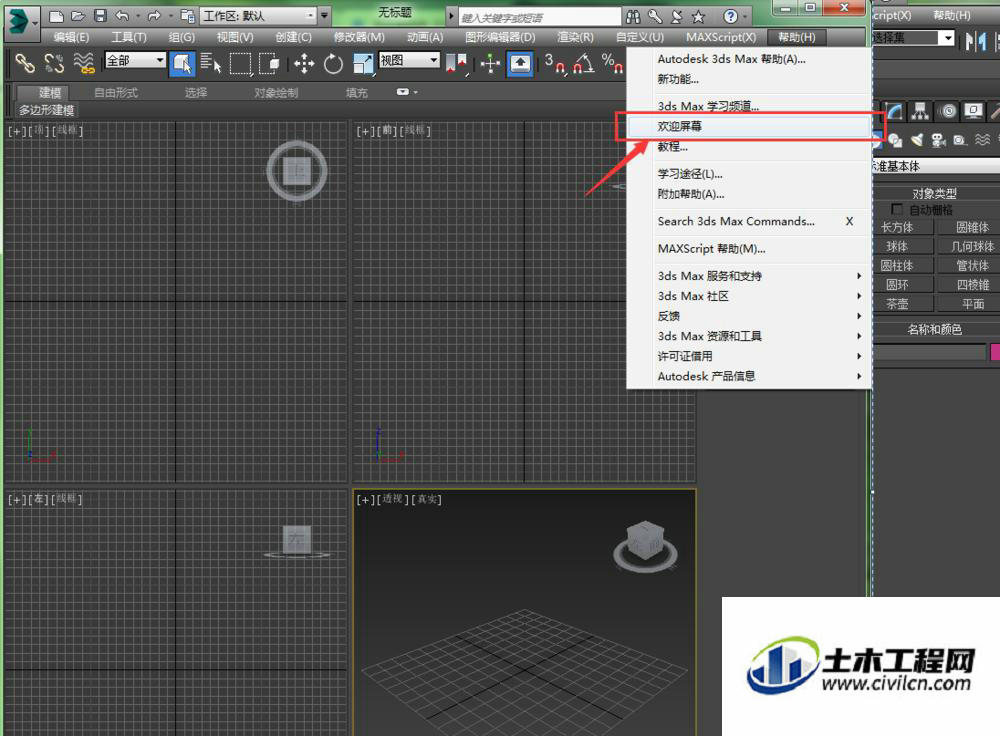The height and width of the screenshot is (736, 1000).
Task: Click the Select and Manipulate icon
Action: [490, 64]
